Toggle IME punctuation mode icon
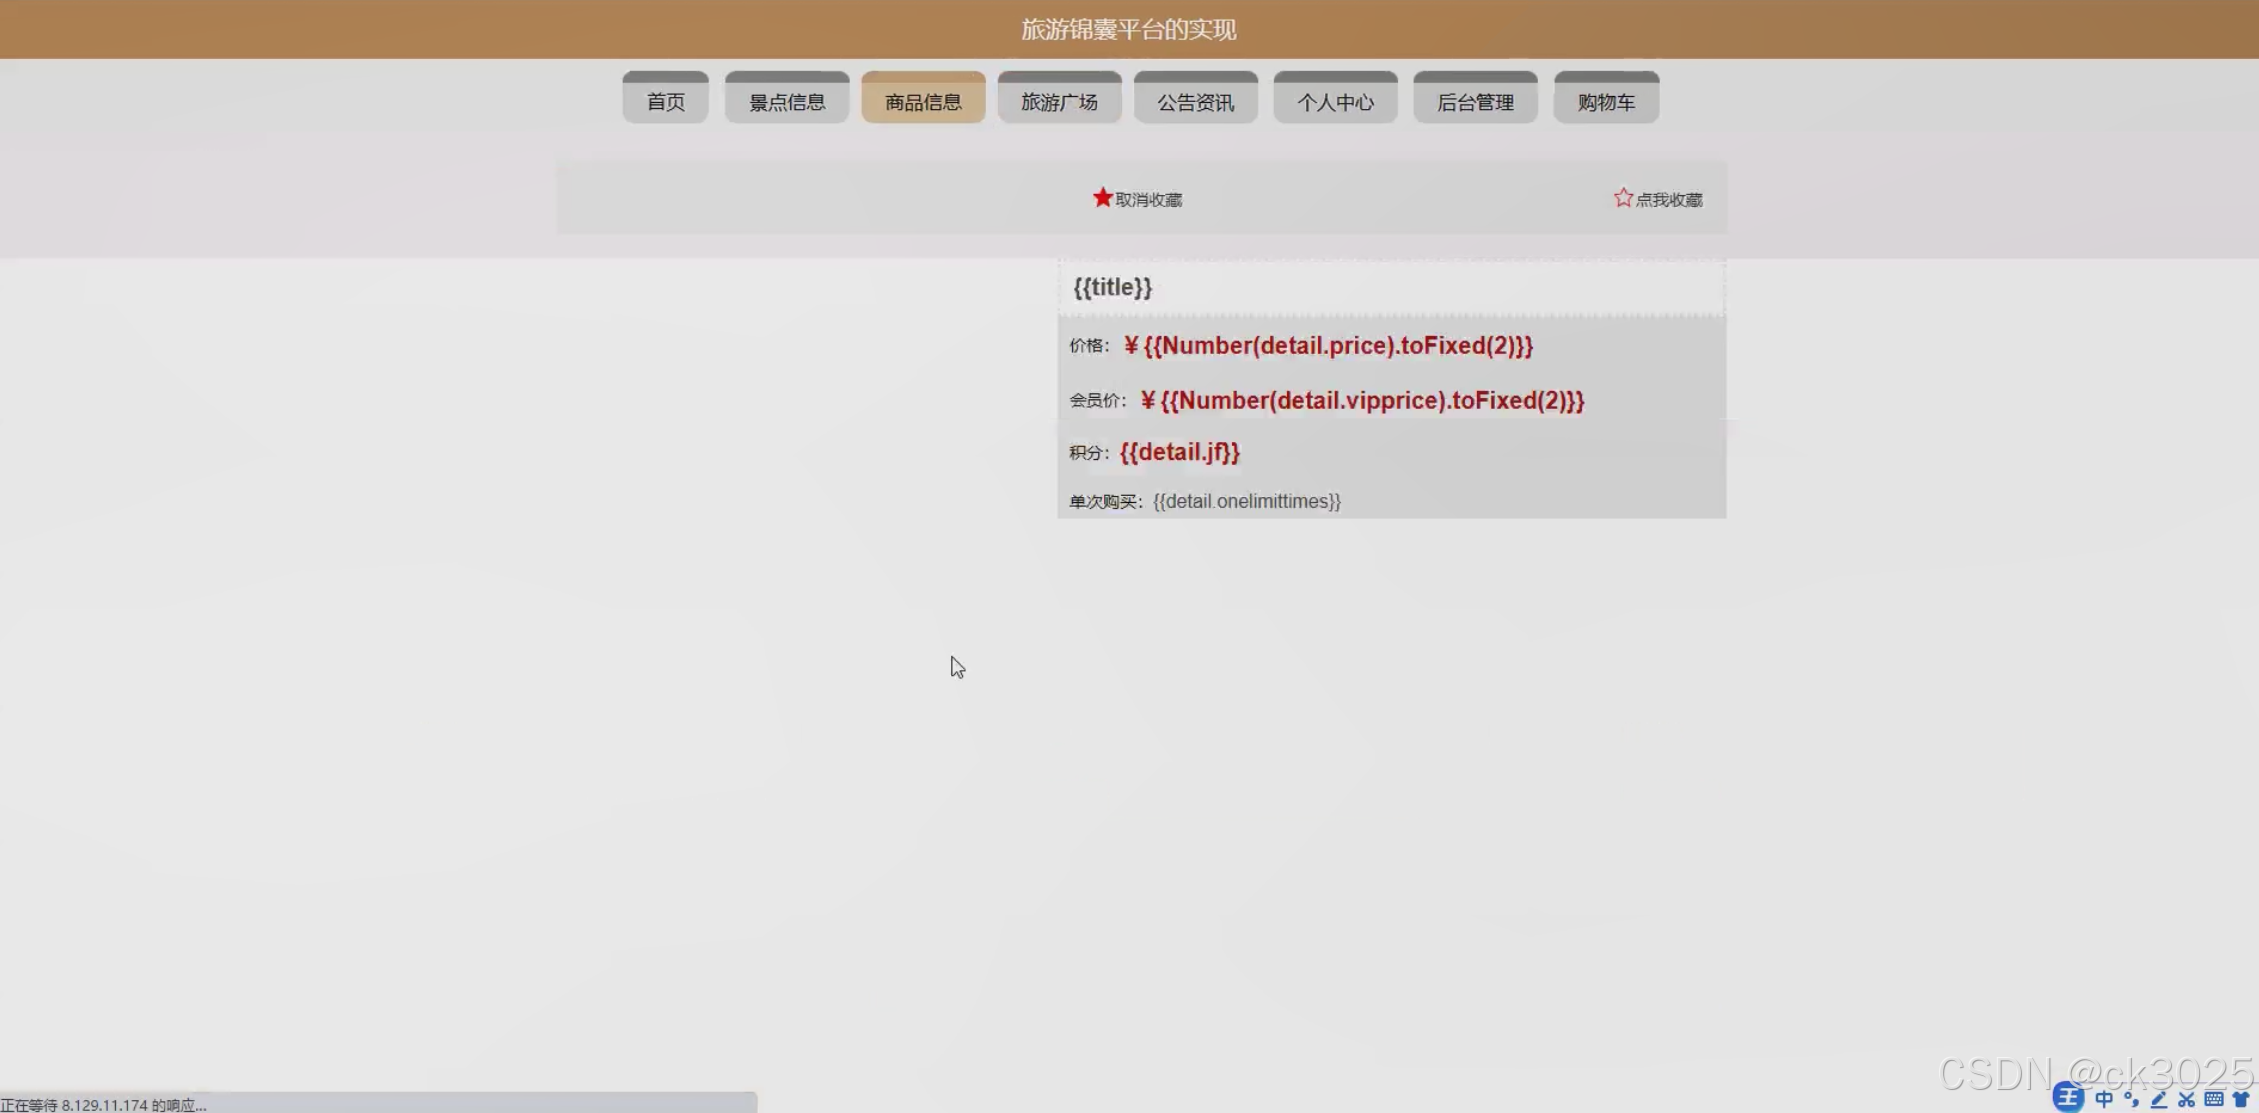 tap(2131, 1099)
